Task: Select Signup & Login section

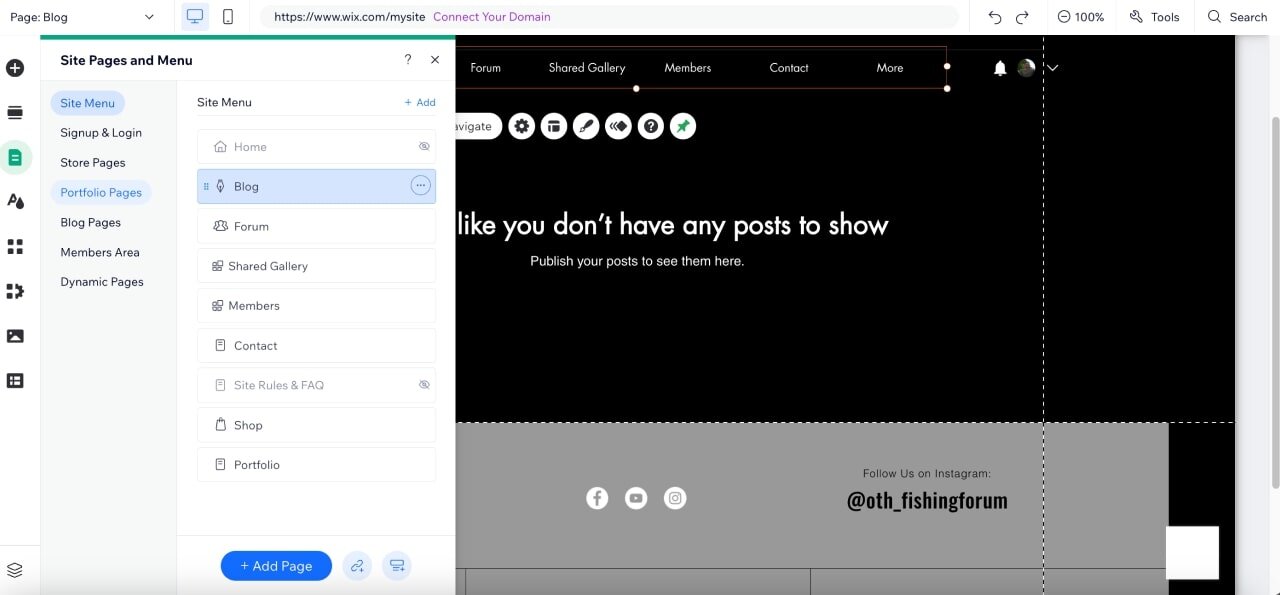Action: [101, 133]
